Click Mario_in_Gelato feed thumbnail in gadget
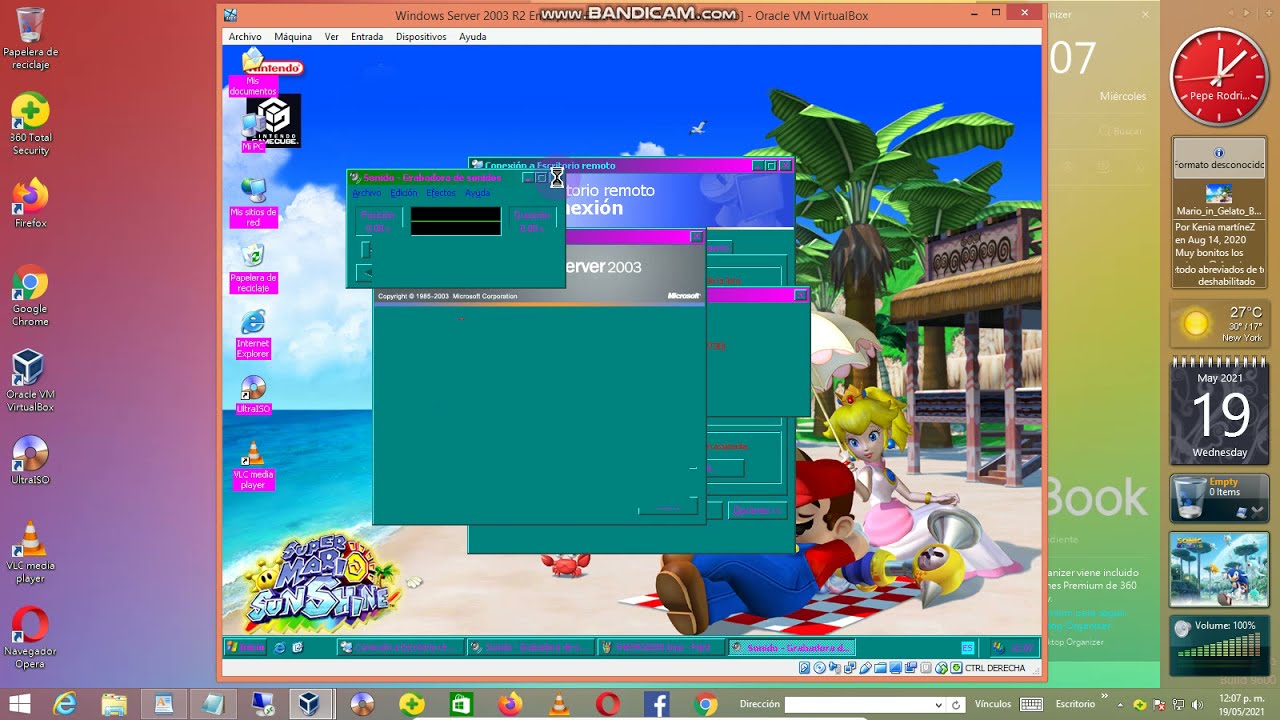 [1219, 193]
